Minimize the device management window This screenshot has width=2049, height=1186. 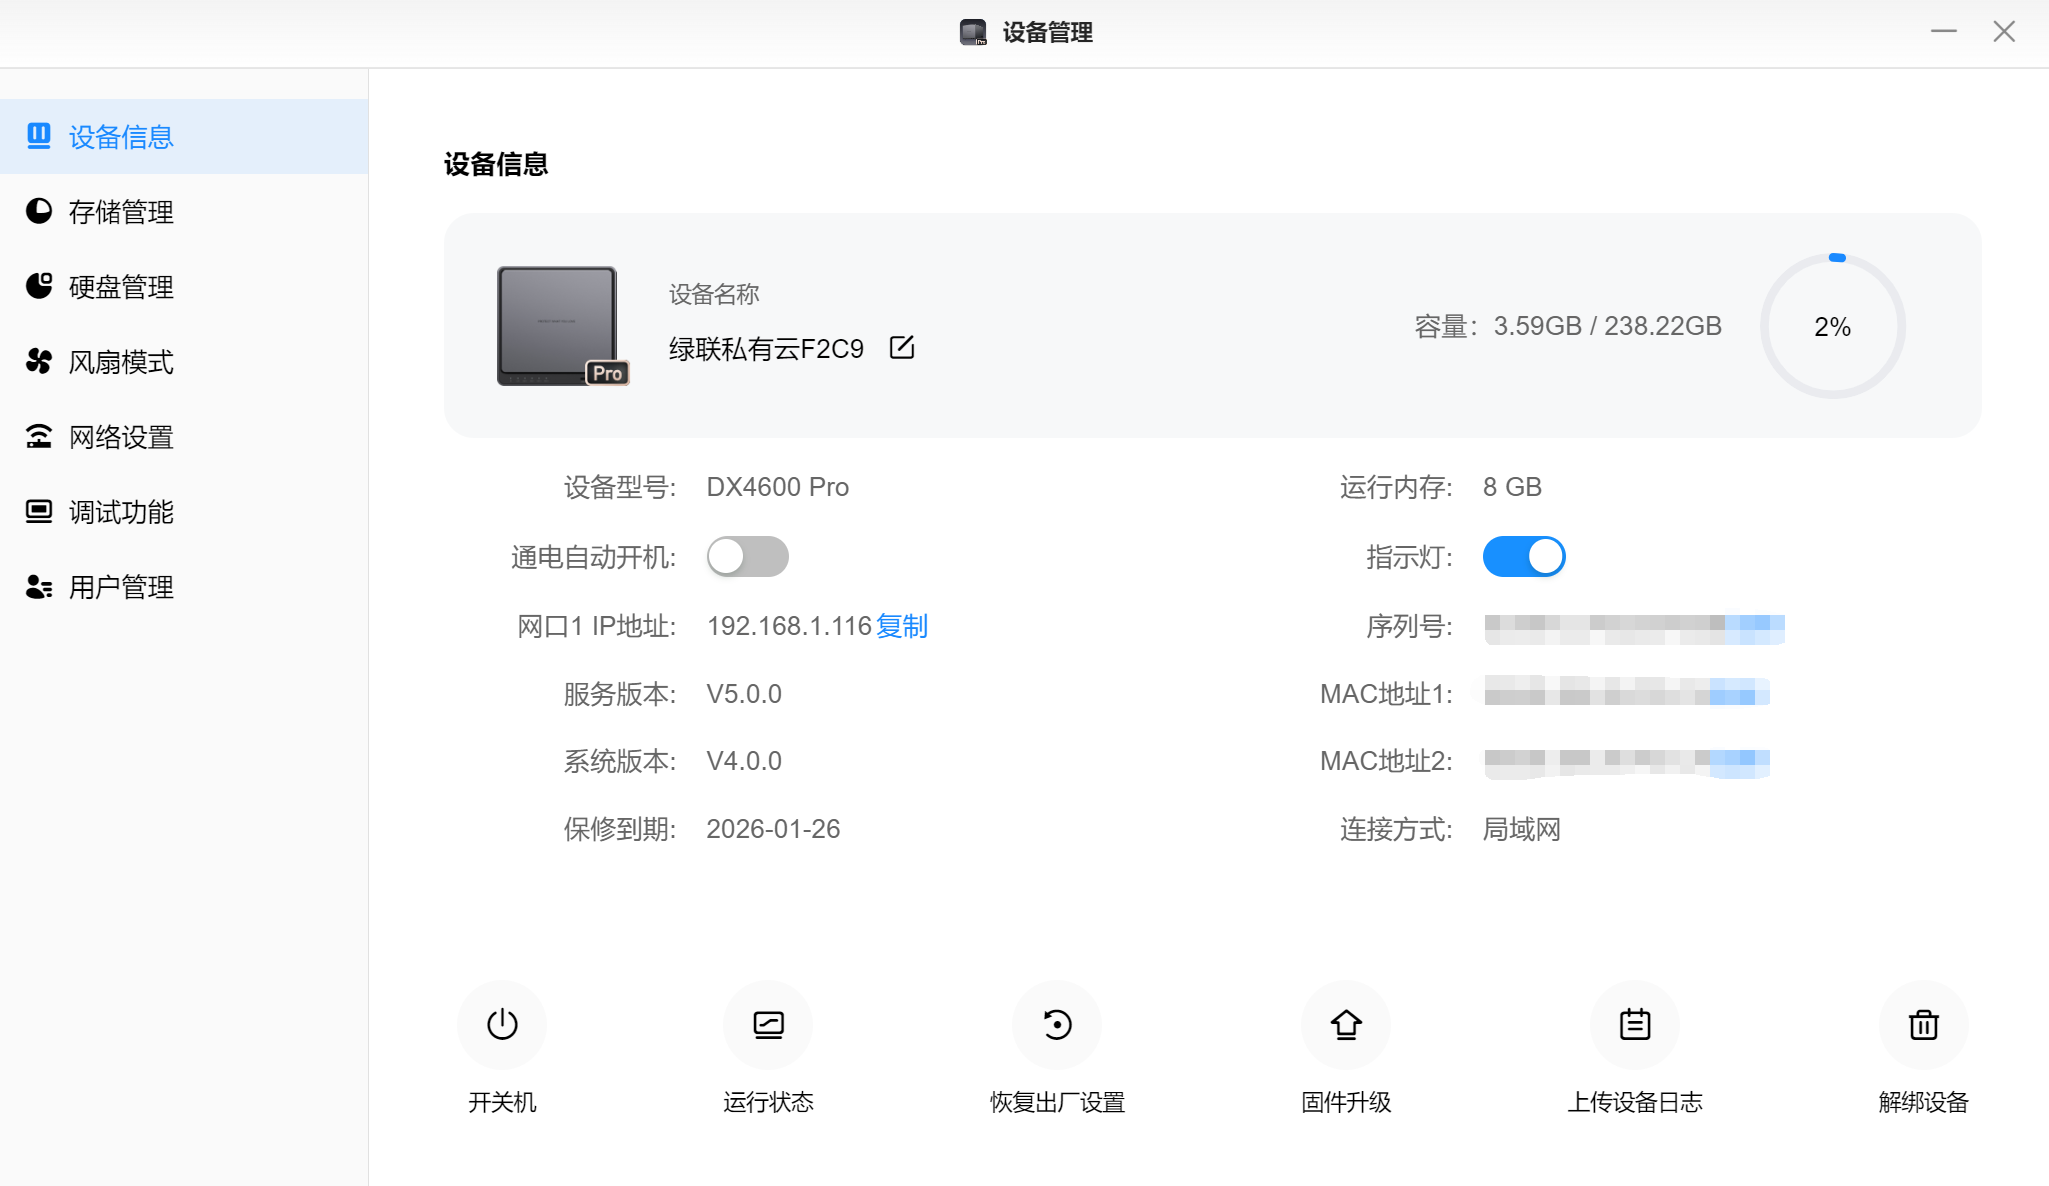click(x=1943, y=32)
